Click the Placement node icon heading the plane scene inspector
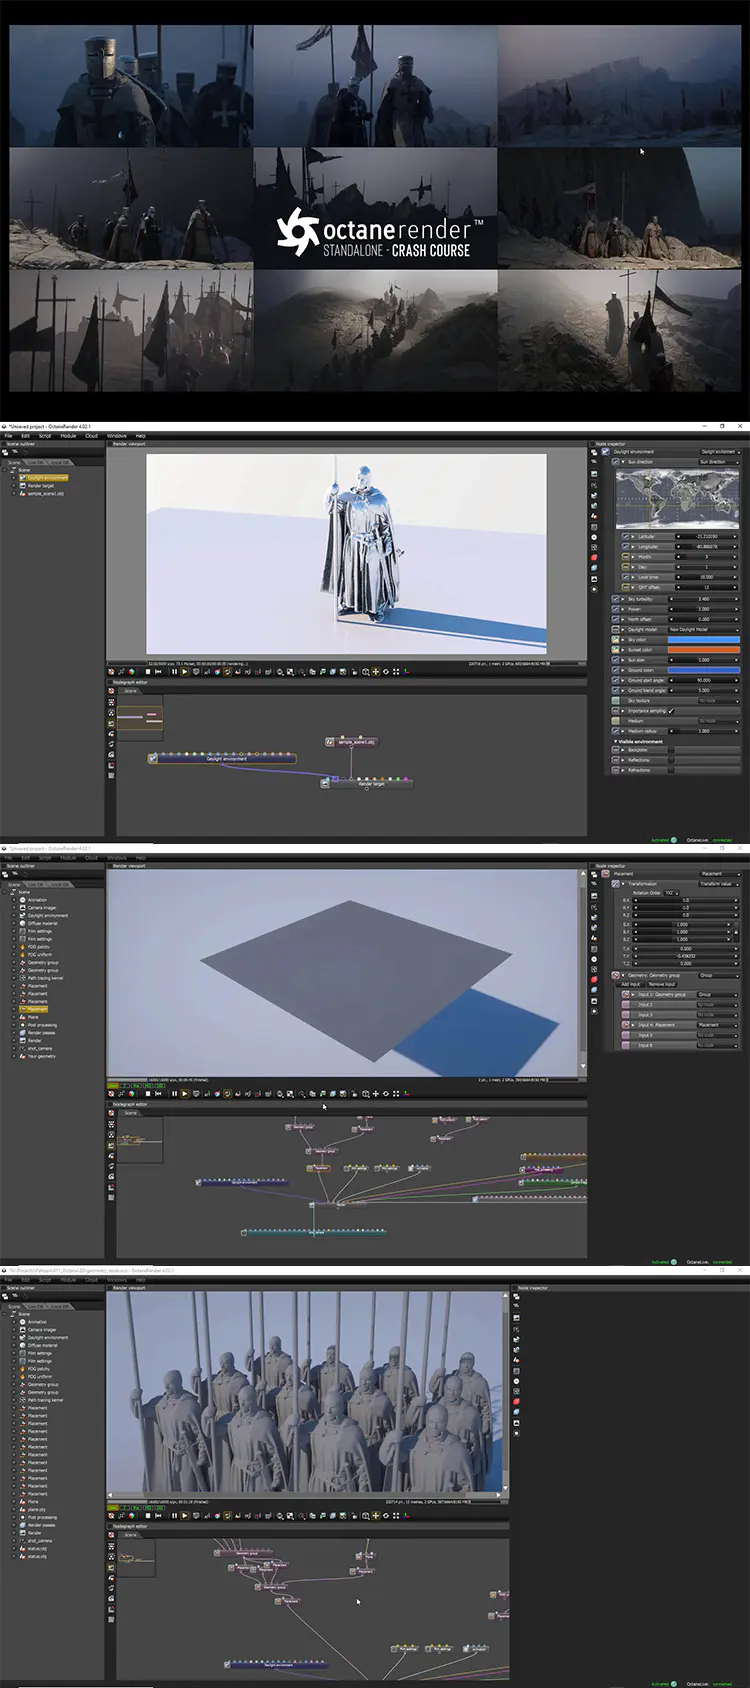The width and height of the screenshot is (750, 1688). [x=605, y=874]
